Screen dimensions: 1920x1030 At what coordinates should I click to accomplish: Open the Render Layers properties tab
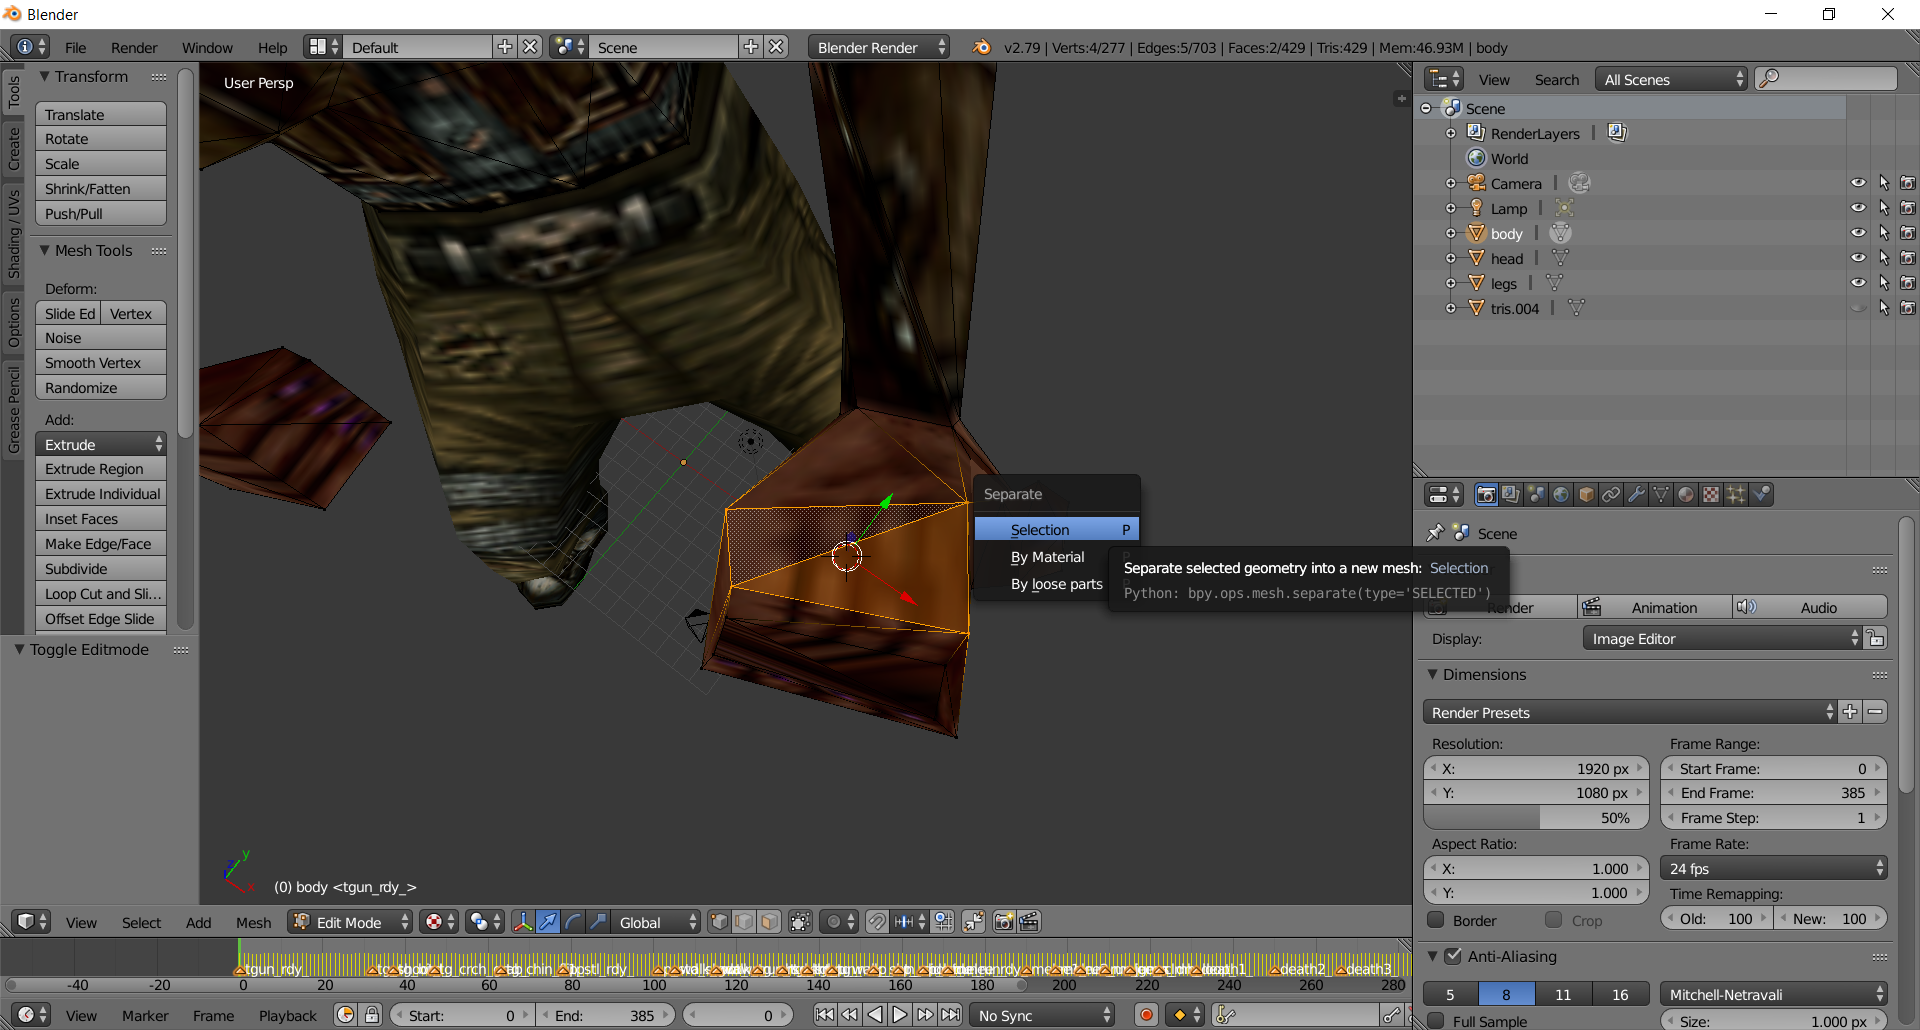pos(1511,495)
